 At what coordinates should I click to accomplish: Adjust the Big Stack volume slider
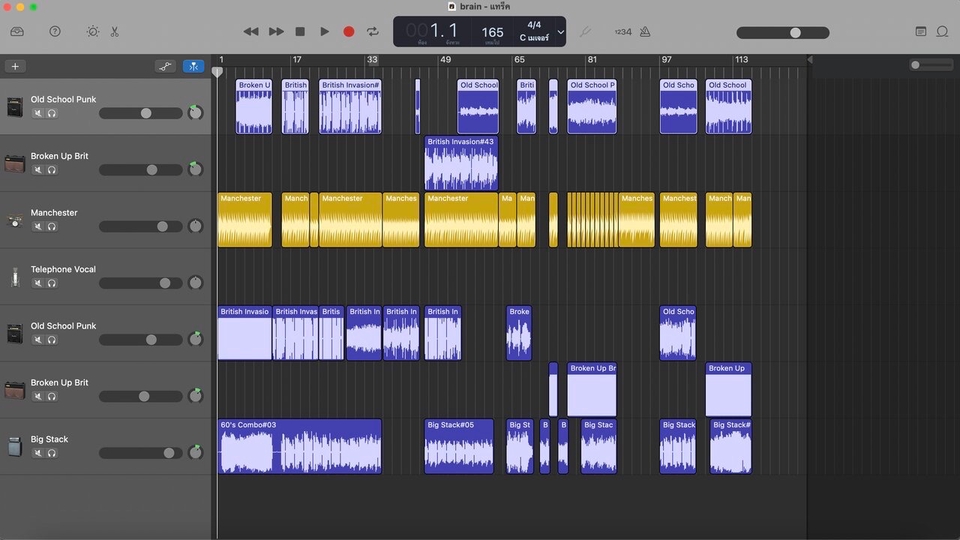pos(141,453)
